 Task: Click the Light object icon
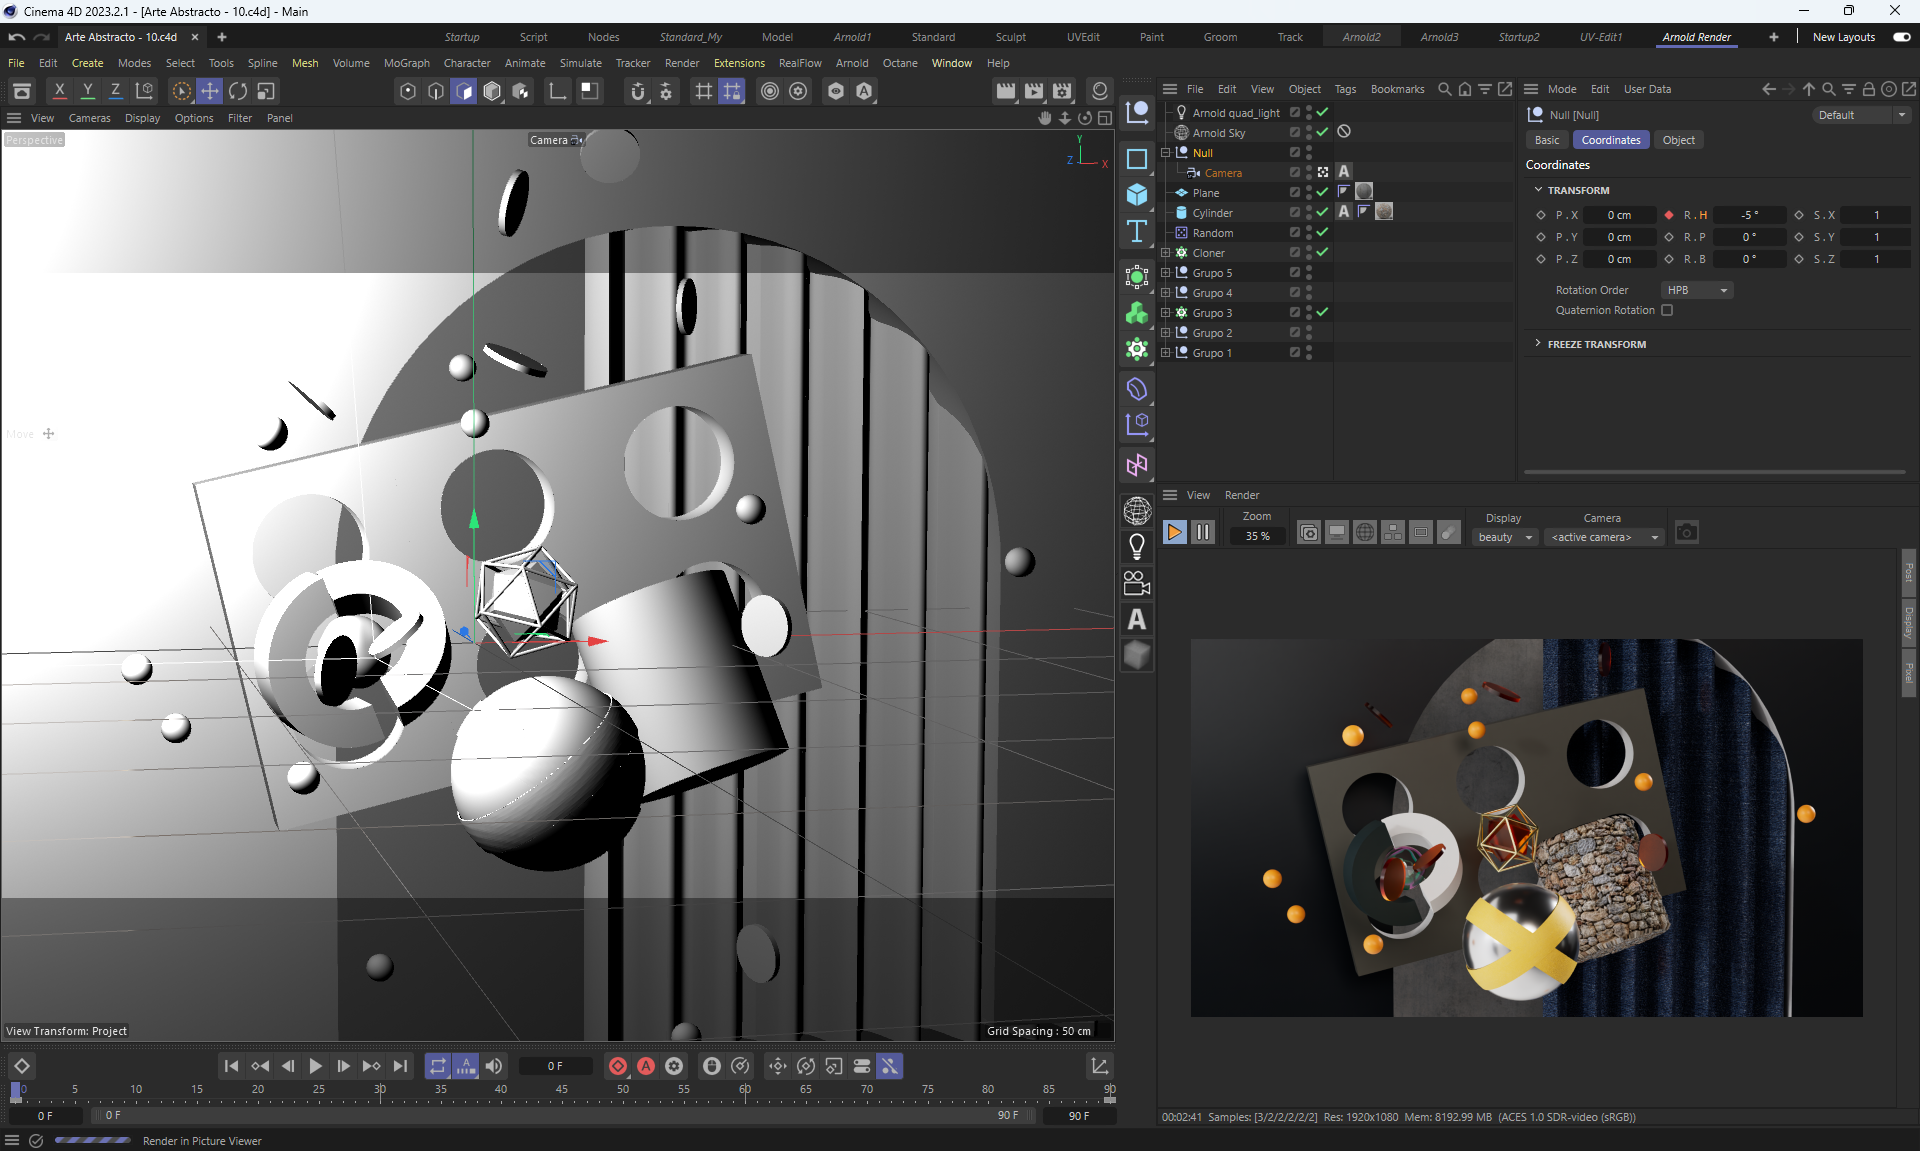1137,546
